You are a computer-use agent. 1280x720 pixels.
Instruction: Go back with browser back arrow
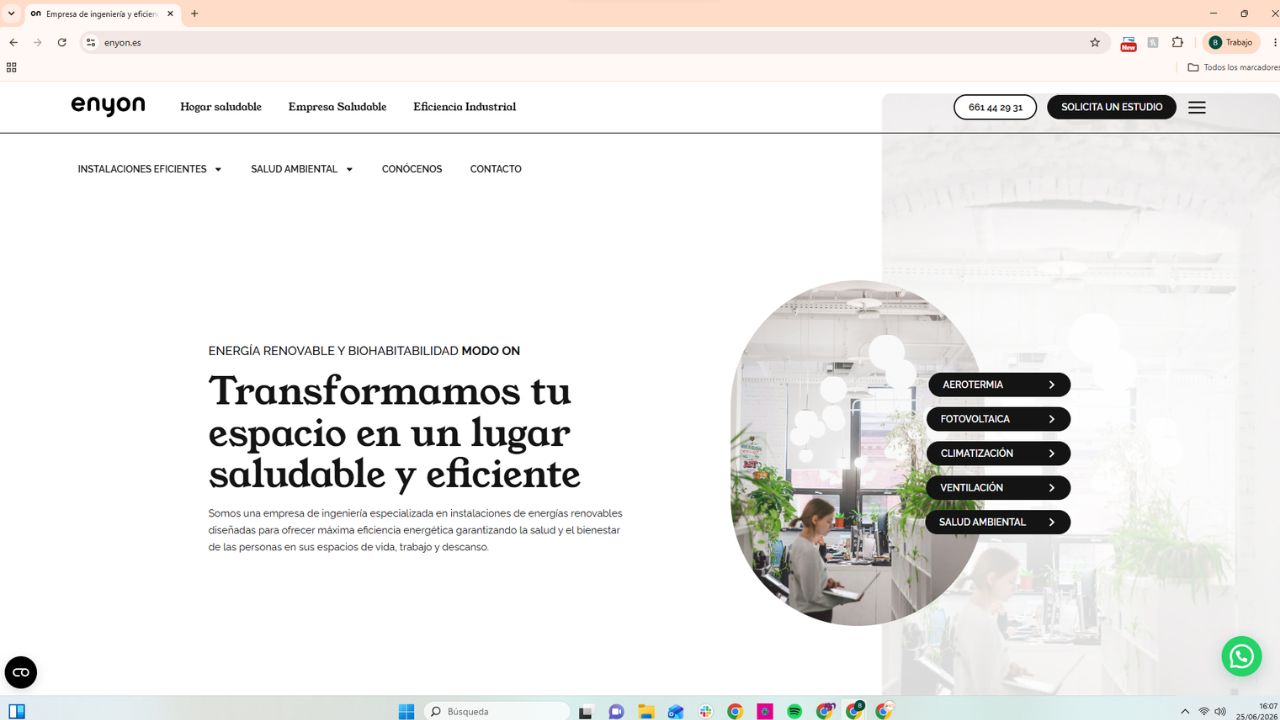click(x=13, y=43)
